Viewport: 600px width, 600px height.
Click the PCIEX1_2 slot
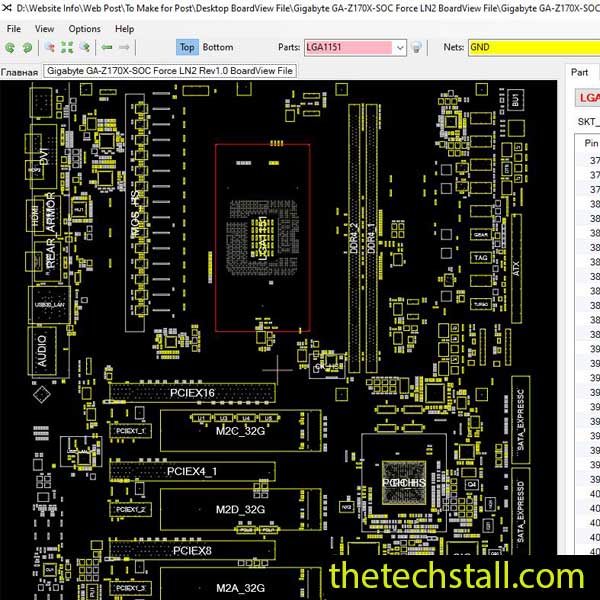pyautogui.click(x=130, y=509)
